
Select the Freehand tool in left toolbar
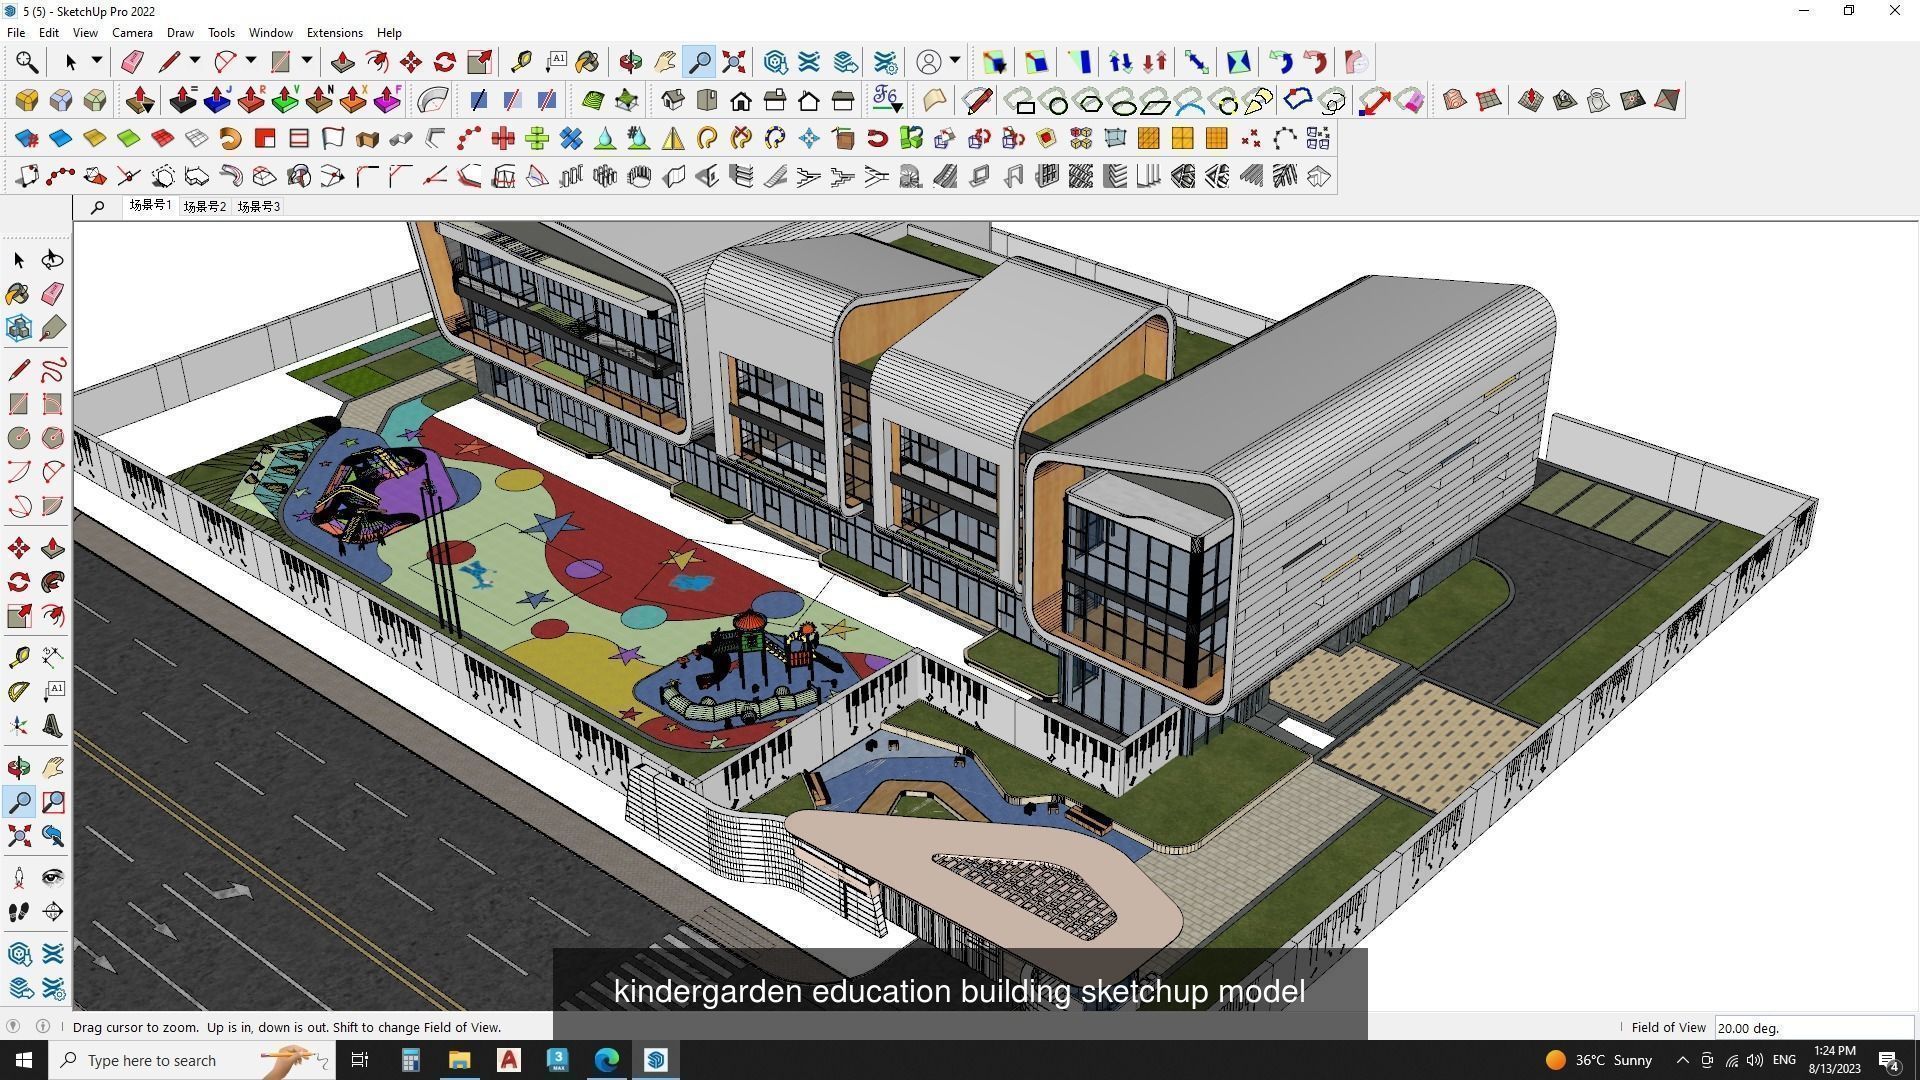53,370
